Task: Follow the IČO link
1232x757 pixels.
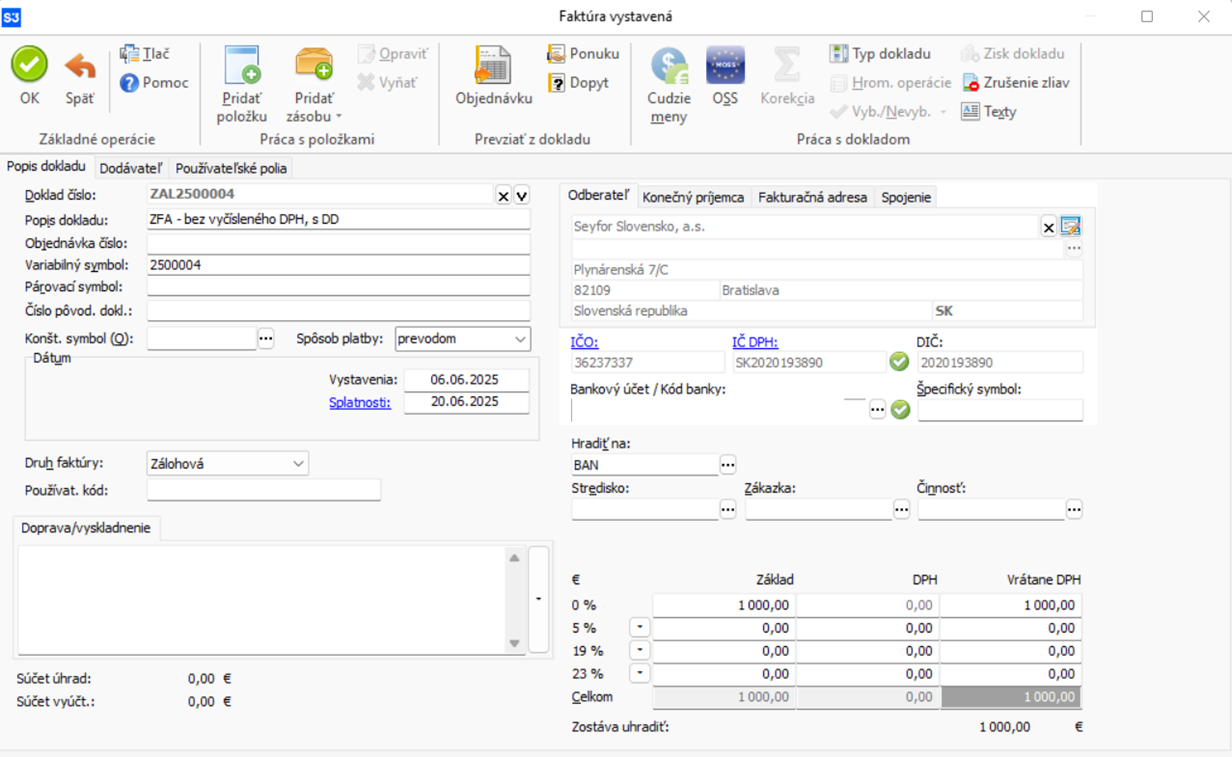Action: (x=585, y=342)
